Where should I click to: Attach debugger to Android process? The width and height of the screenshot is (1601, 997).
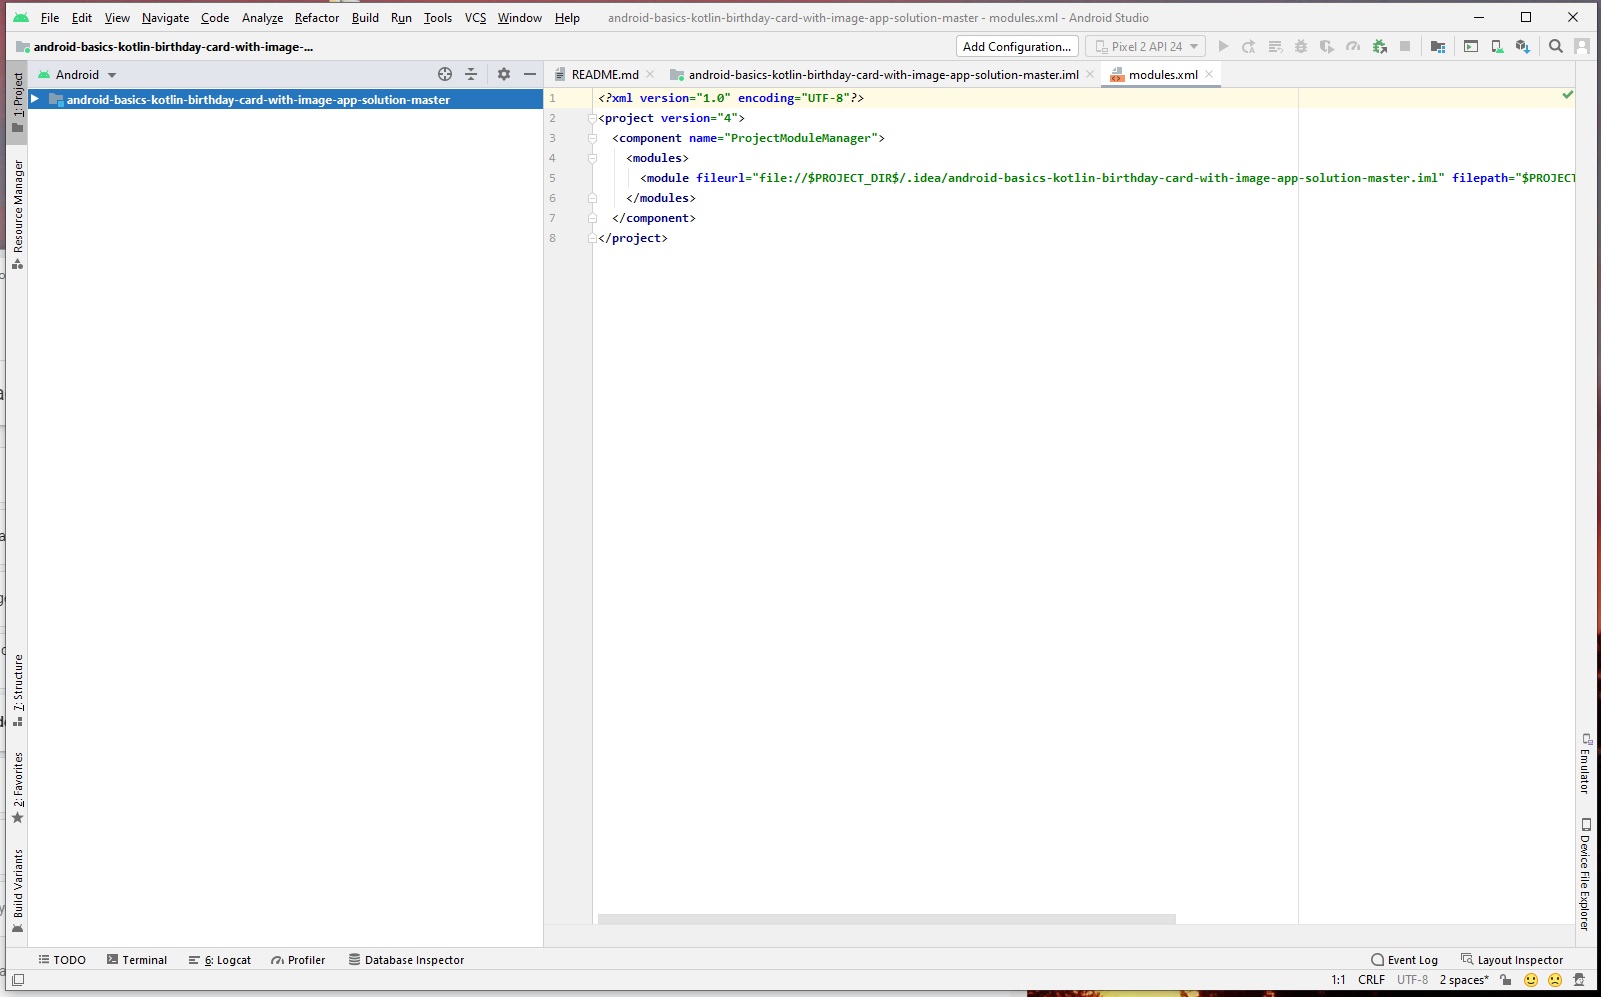1380,47
